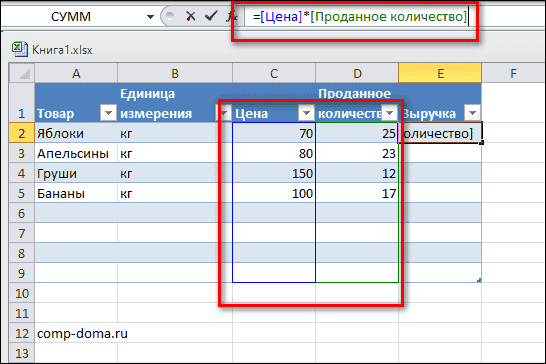Click the Выручка header cell text

click(429, 114)
